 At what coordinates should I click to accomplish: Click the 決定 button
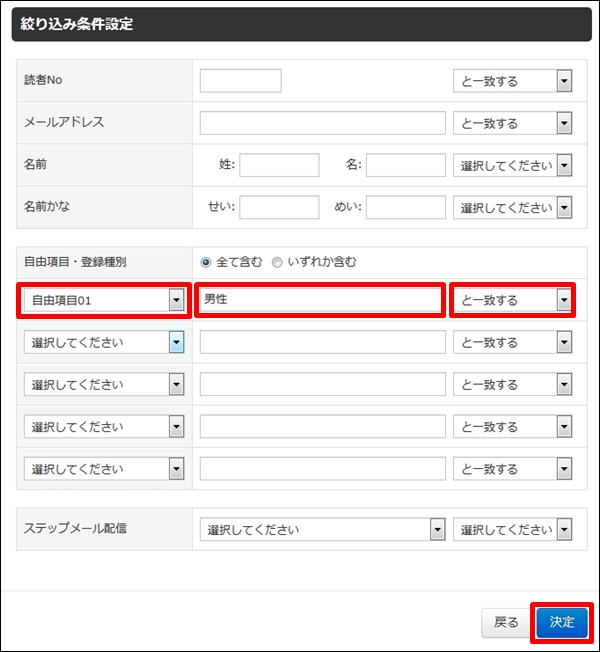(562, 622)
